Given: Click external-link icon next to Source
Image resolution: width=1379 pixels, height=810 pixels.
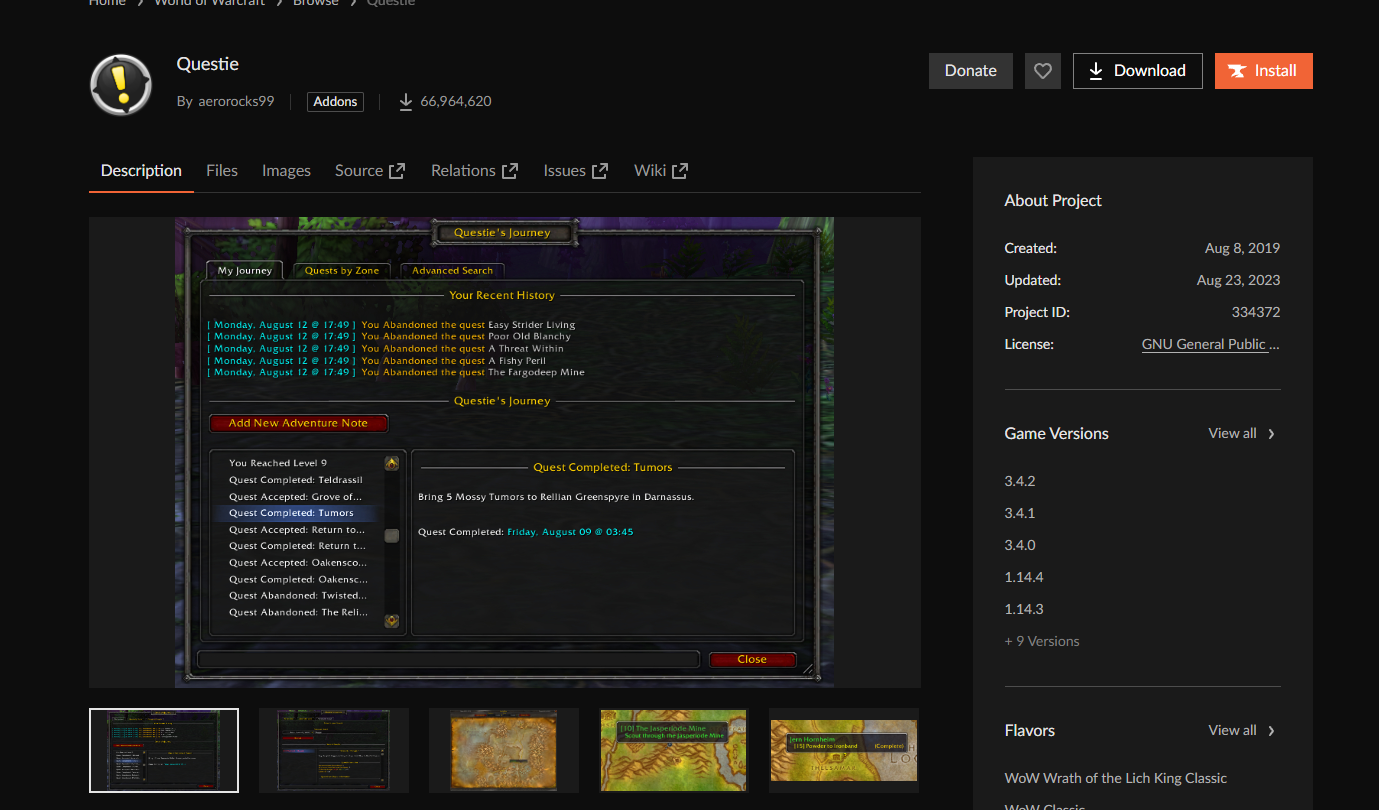Looking at the screenshot, I should click(x=397, y=171).
